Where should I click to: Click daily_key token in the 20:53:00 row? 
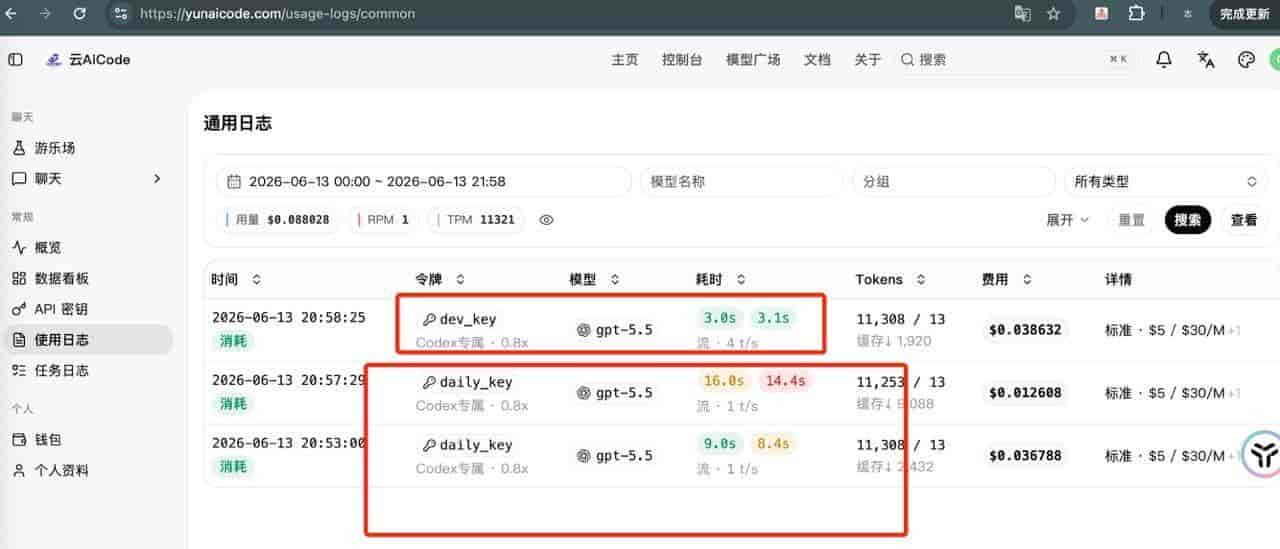click(467, 445)
